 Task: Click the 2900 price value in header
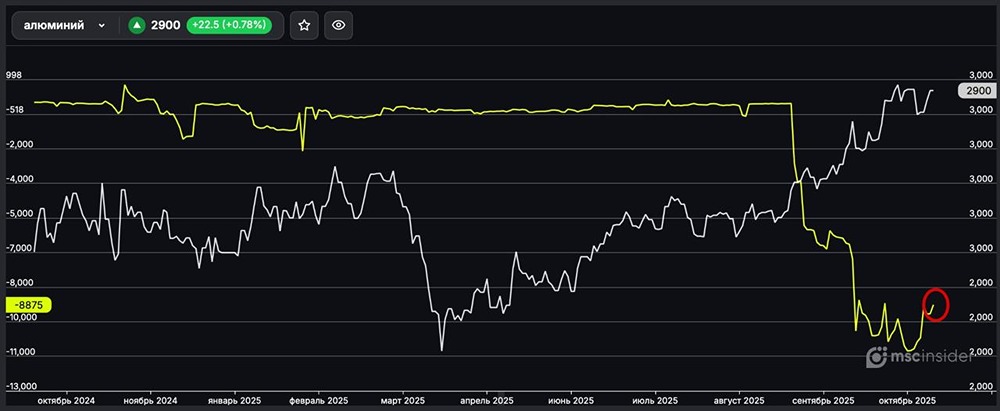pos(166,26)
